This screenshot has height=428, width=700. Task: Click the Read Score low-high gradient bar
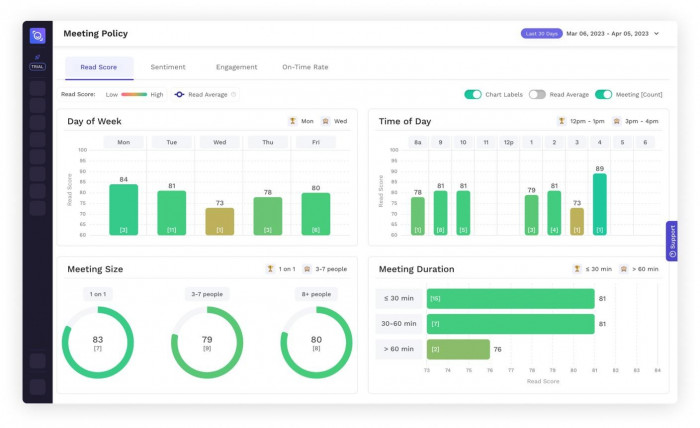click(134, 95)
